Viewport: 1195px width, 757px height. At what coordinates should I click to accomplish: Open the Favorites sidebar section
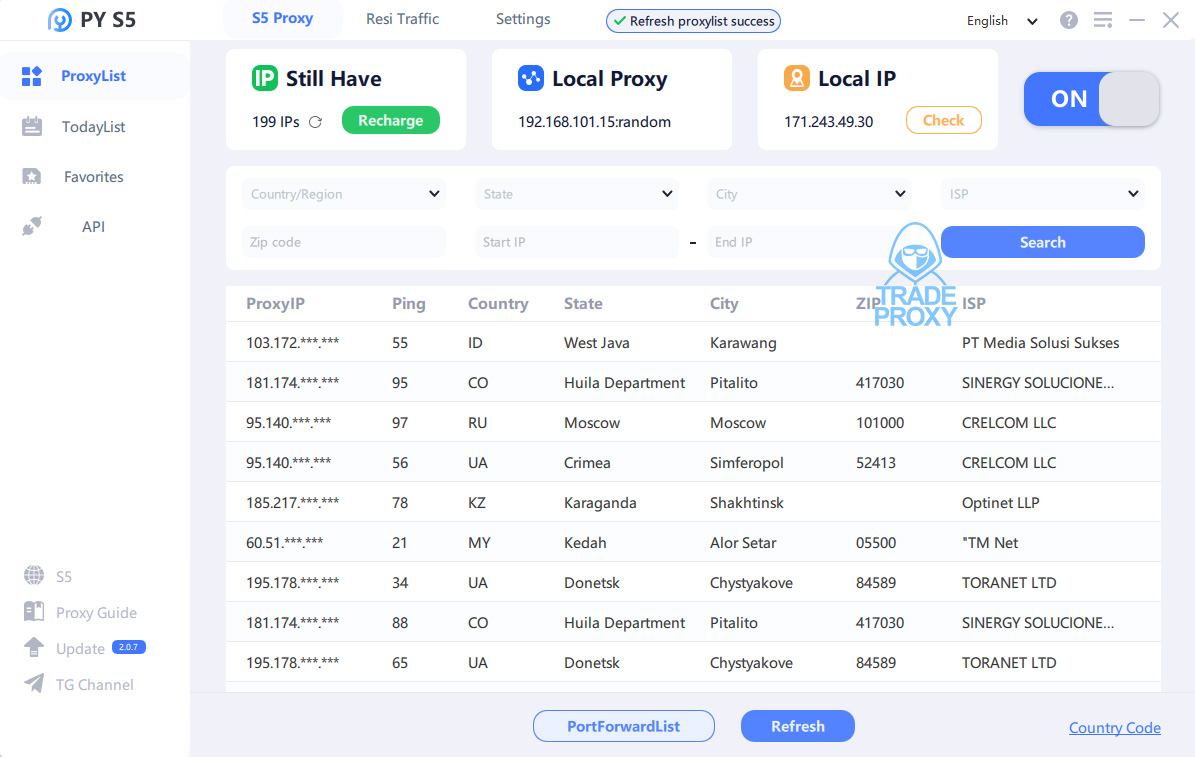(x=93, y=177)
